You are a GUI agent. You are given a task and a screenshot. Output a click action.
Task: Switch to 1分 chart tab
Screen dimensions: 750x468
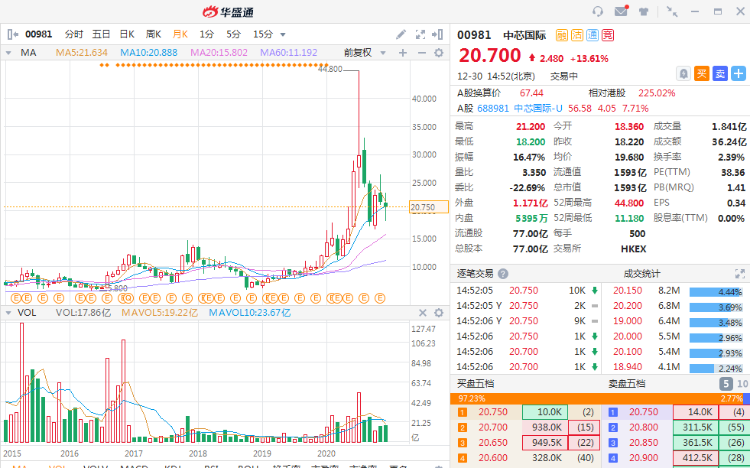point(207,34)
